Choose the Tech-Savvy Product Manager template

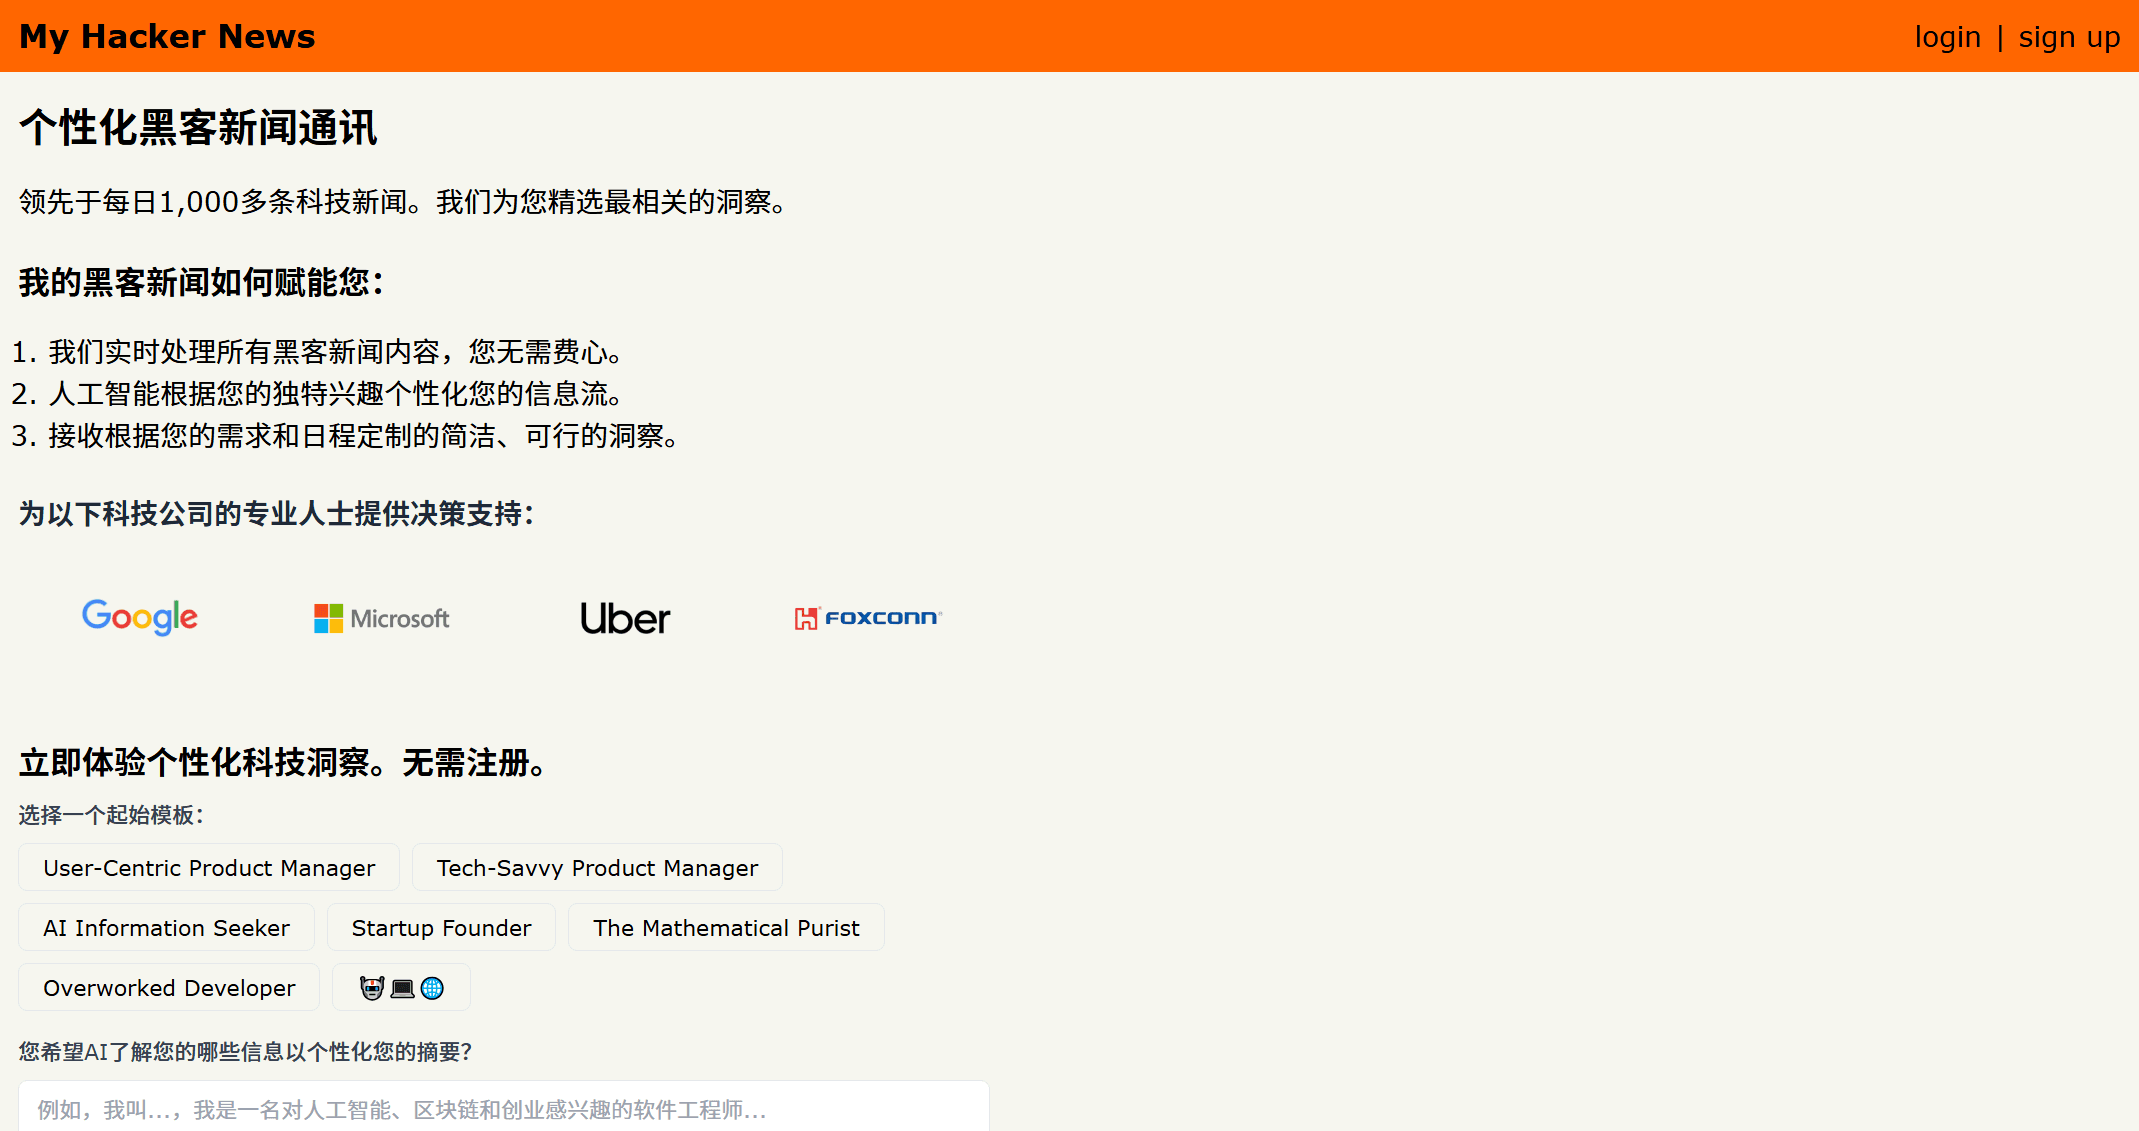597,868
